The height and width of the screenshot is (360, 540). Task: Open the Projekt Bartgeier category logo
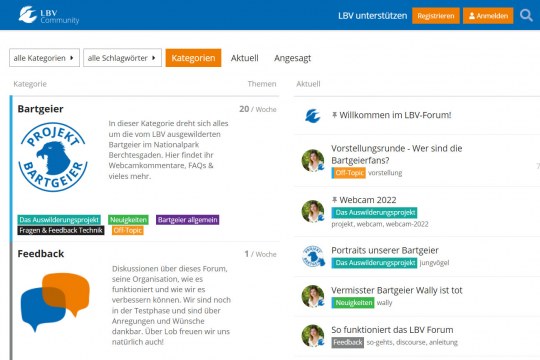coord(53,157)
